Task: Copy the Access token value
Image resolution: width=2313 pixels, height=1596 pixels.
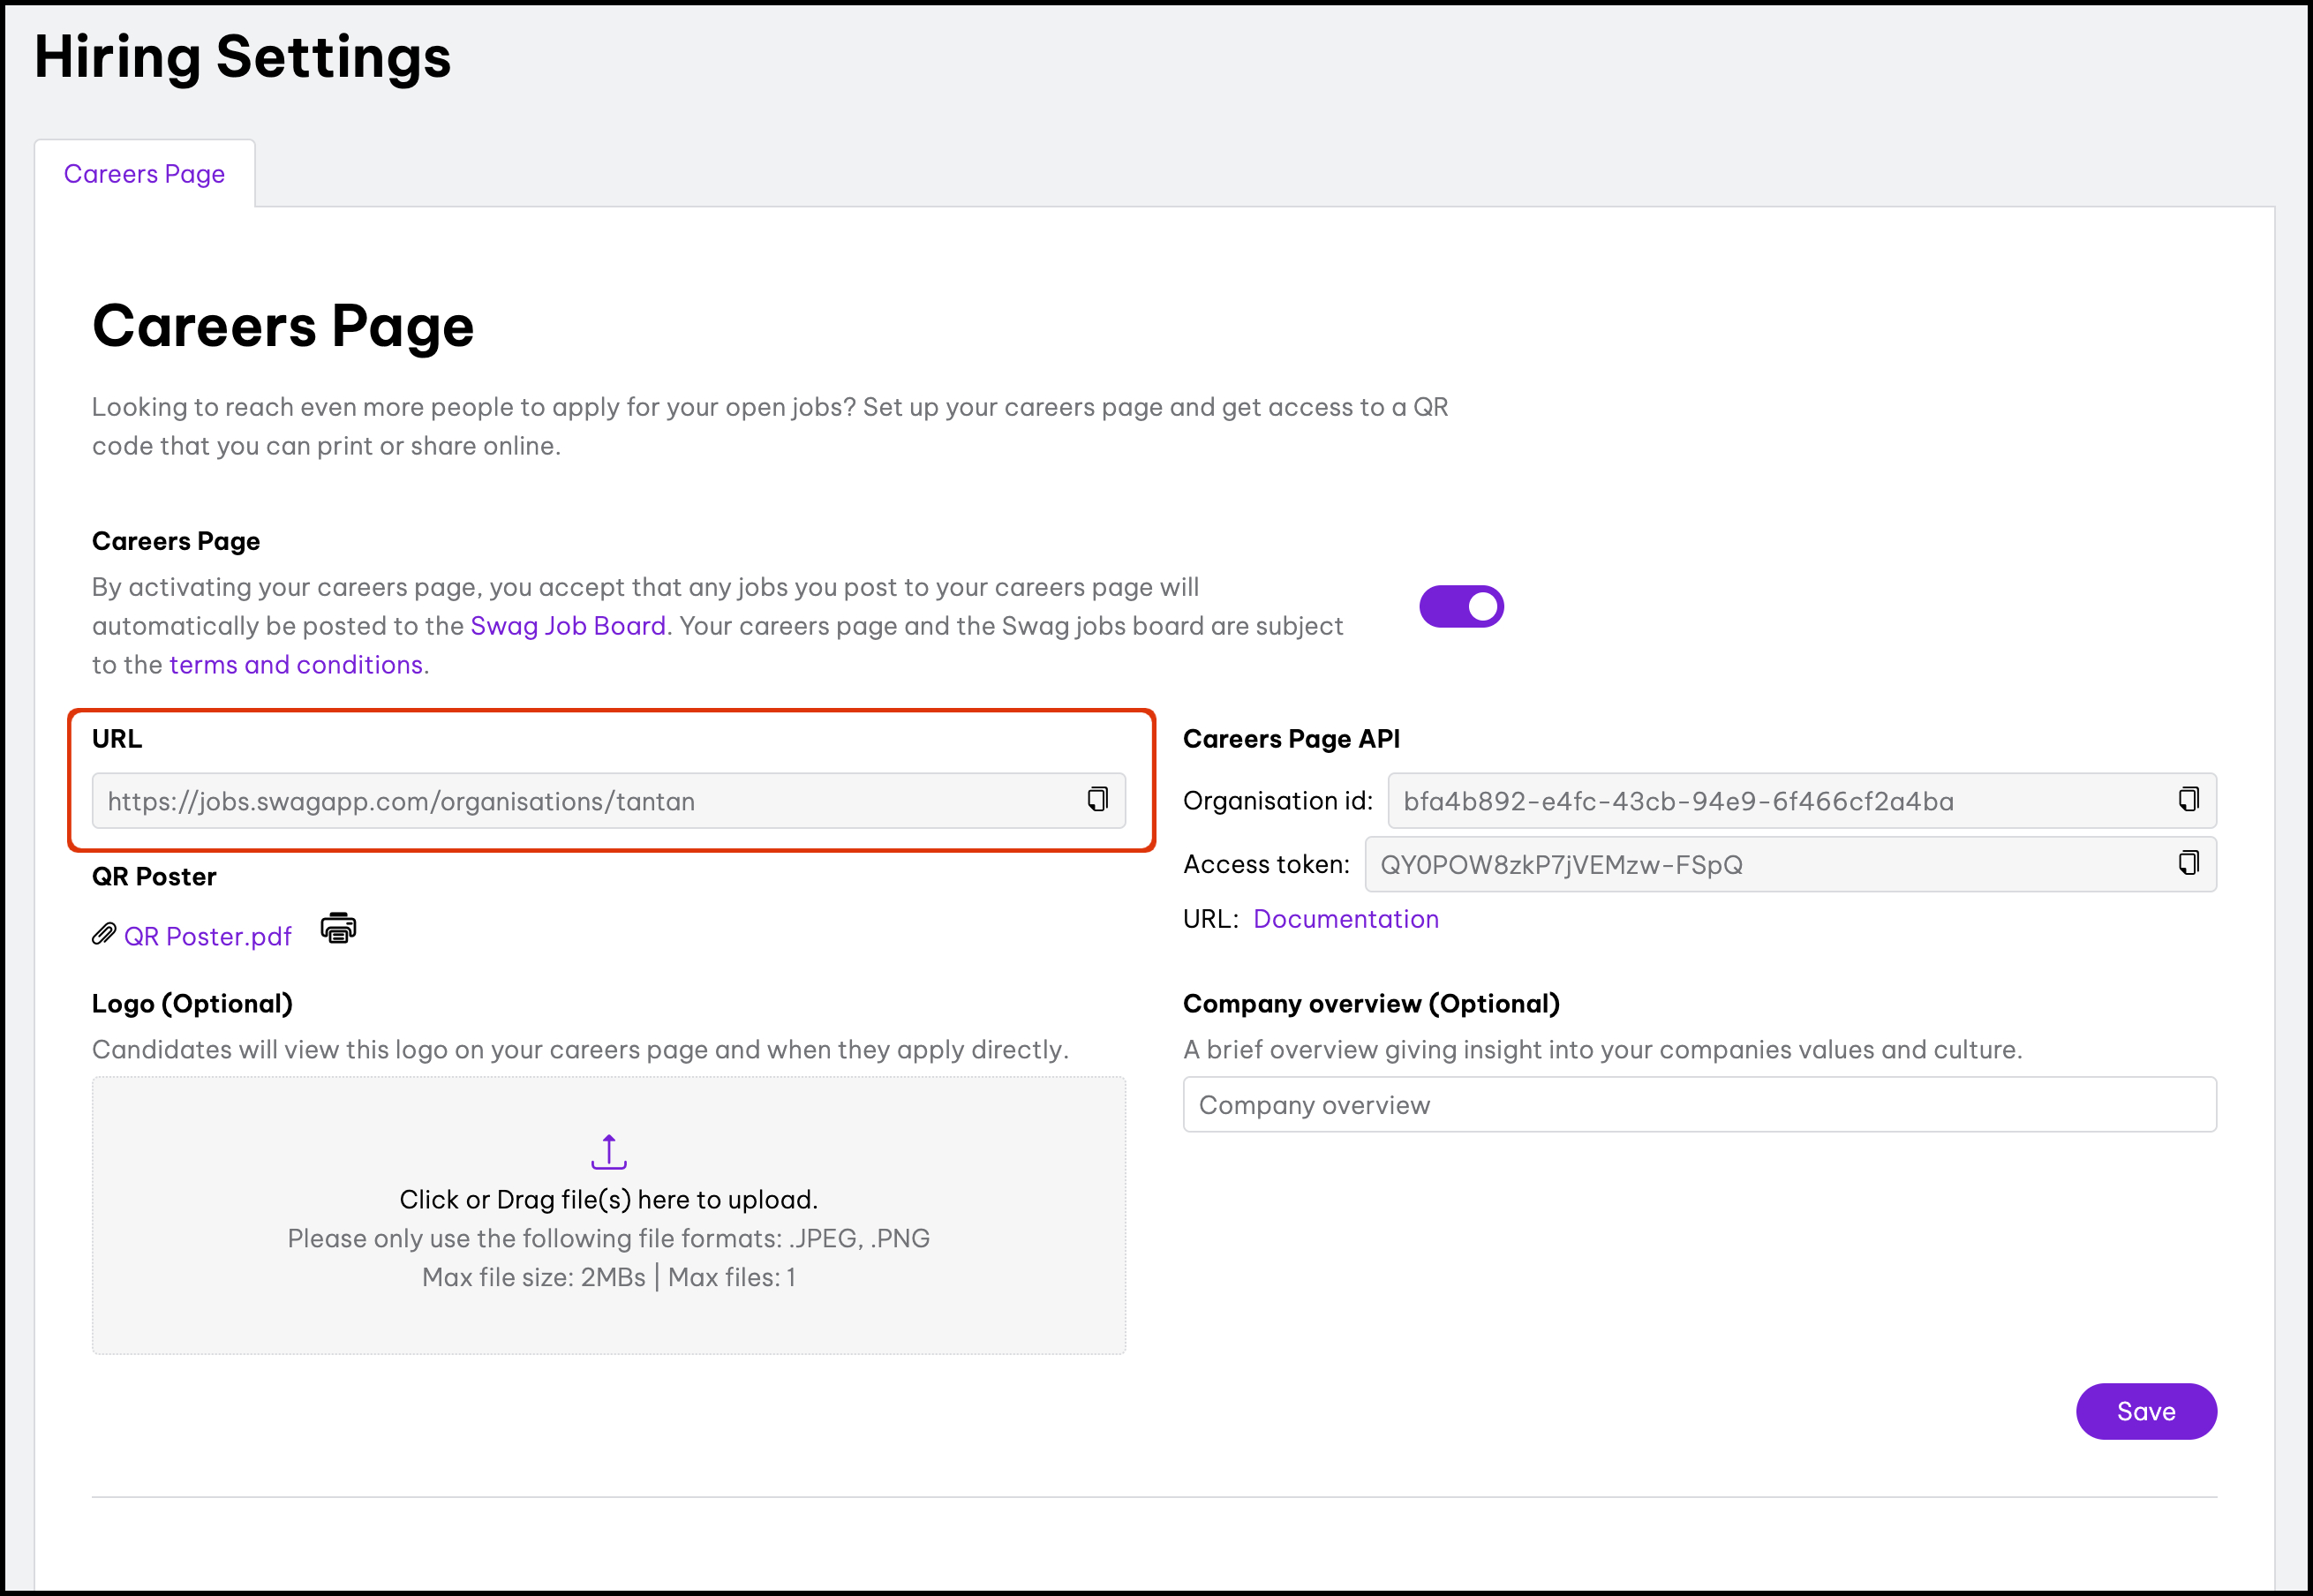Action: point(2188,863)
